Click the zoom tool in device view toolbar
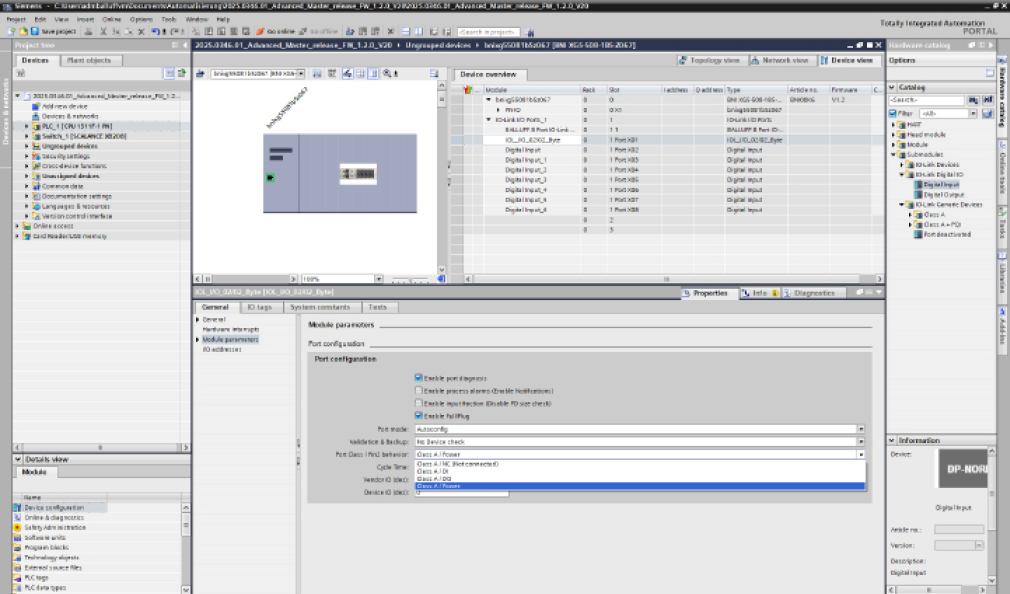The width and height of the screenshot is (1010, 594). [388, 74]
